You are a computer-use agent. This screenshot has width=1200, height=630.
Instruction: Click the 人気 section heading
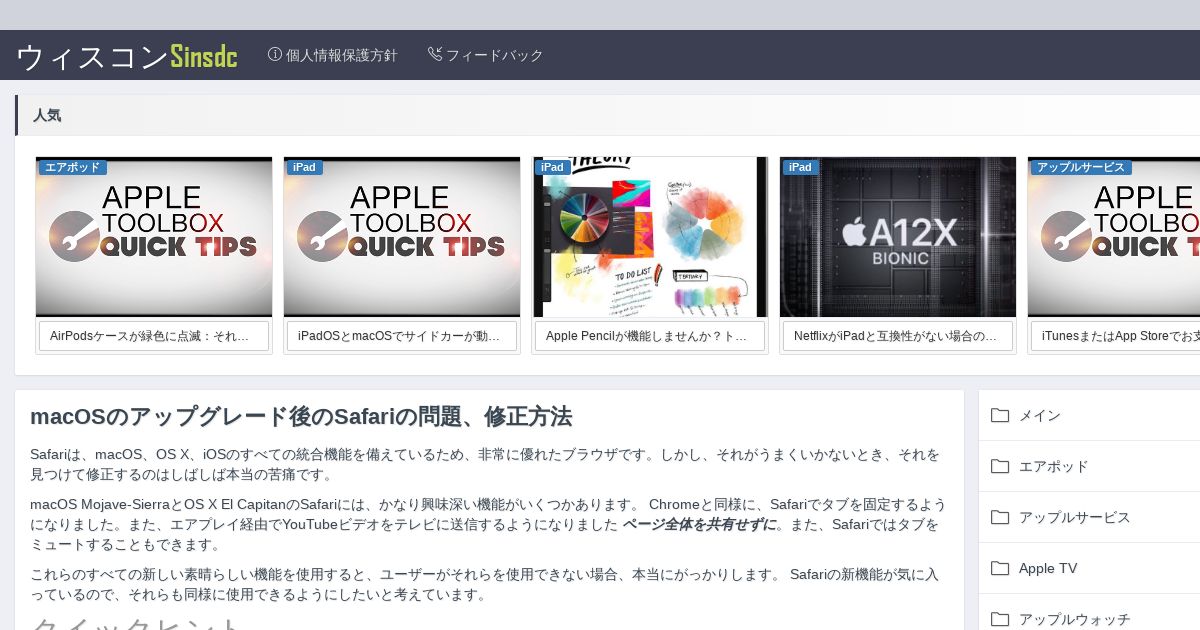[x=47, y=115]
